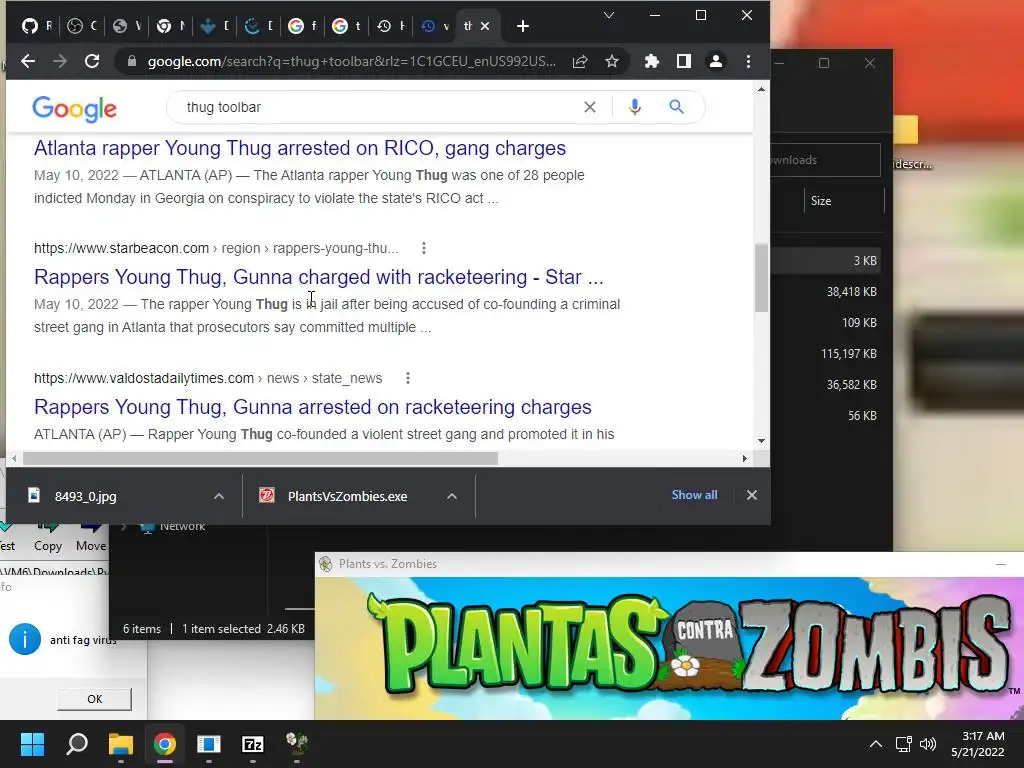Image resolution: width=1024 pixels, height=768 pixels.
Task: Open taskbar Search
Action: (x=76, y=744)
